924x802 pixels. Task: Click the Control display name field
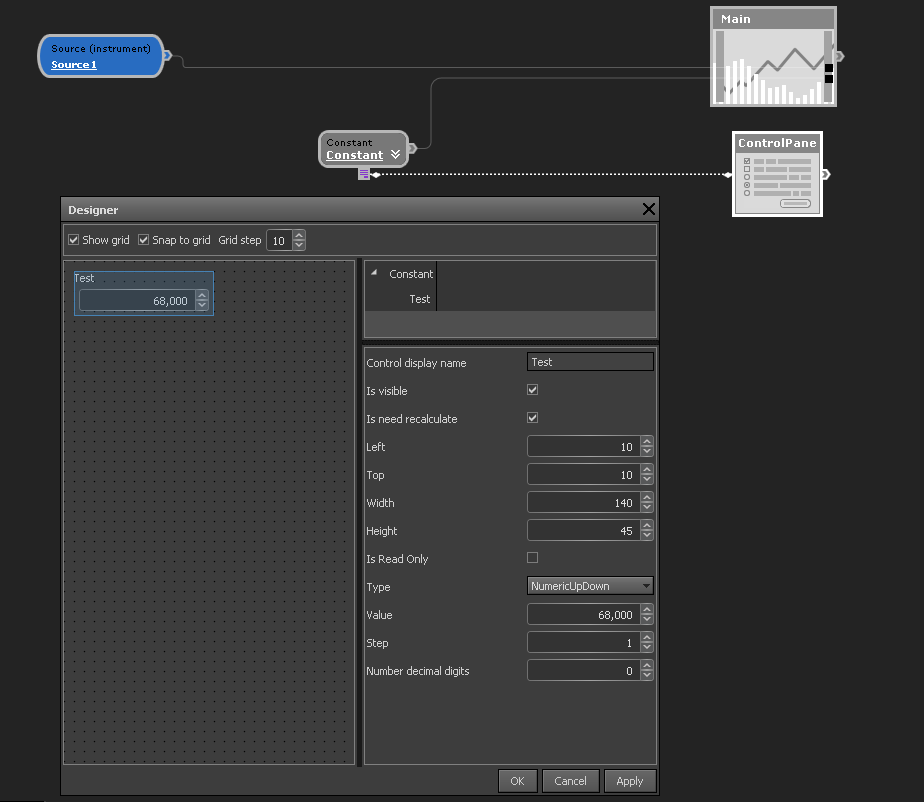(x=590, y=362)
